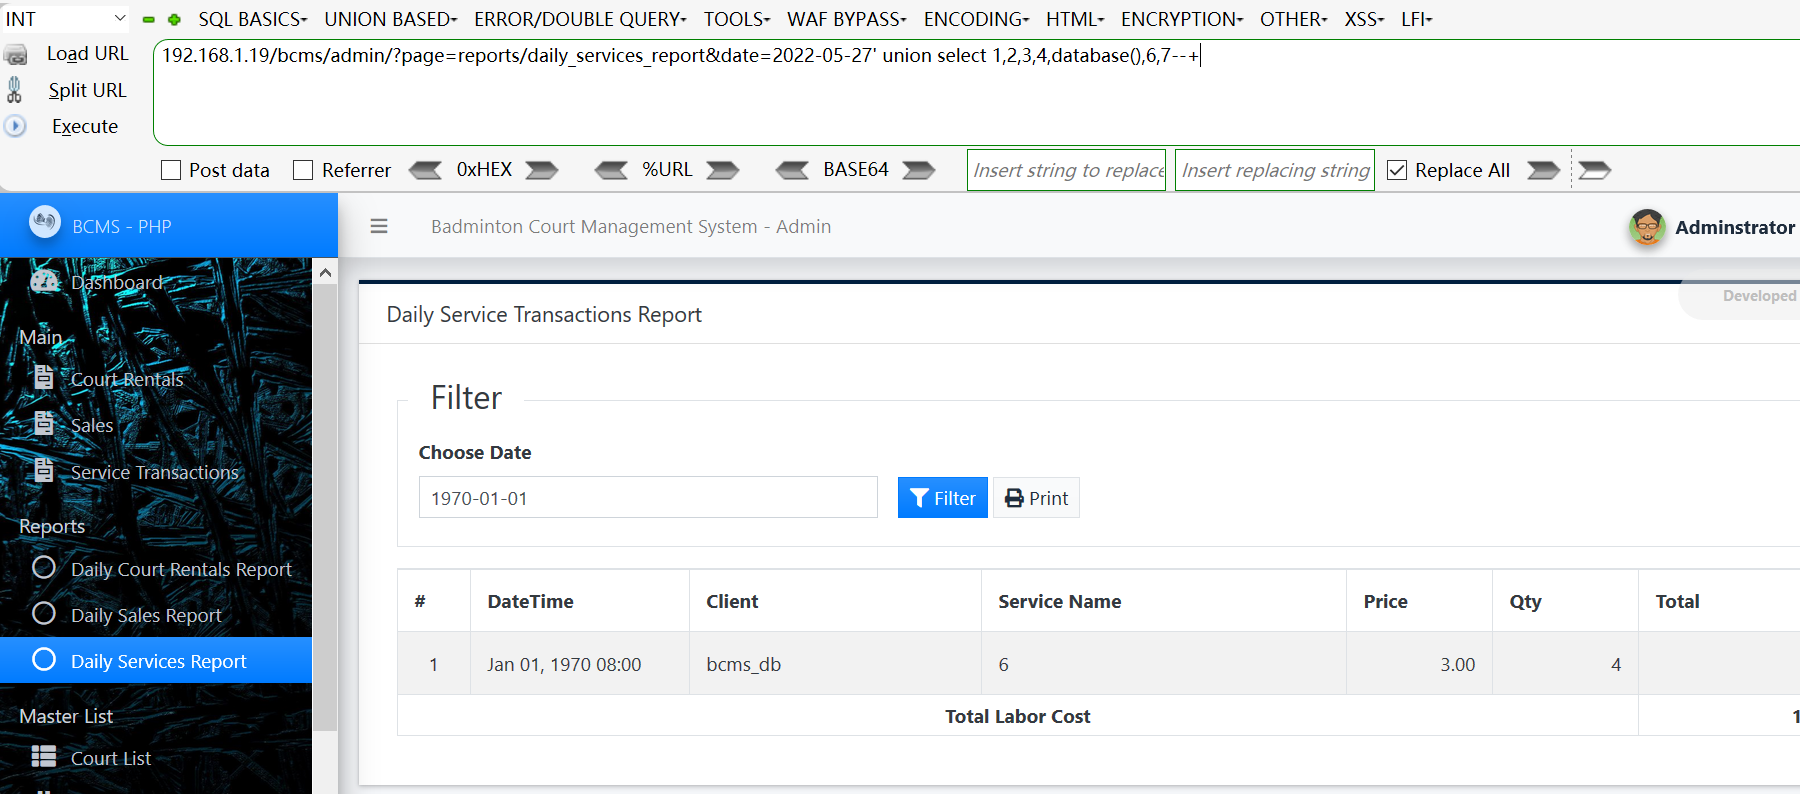Click the Split URL scissors icon
The height and width of the screenshot is (794, 1800).
tap(14, 90)
